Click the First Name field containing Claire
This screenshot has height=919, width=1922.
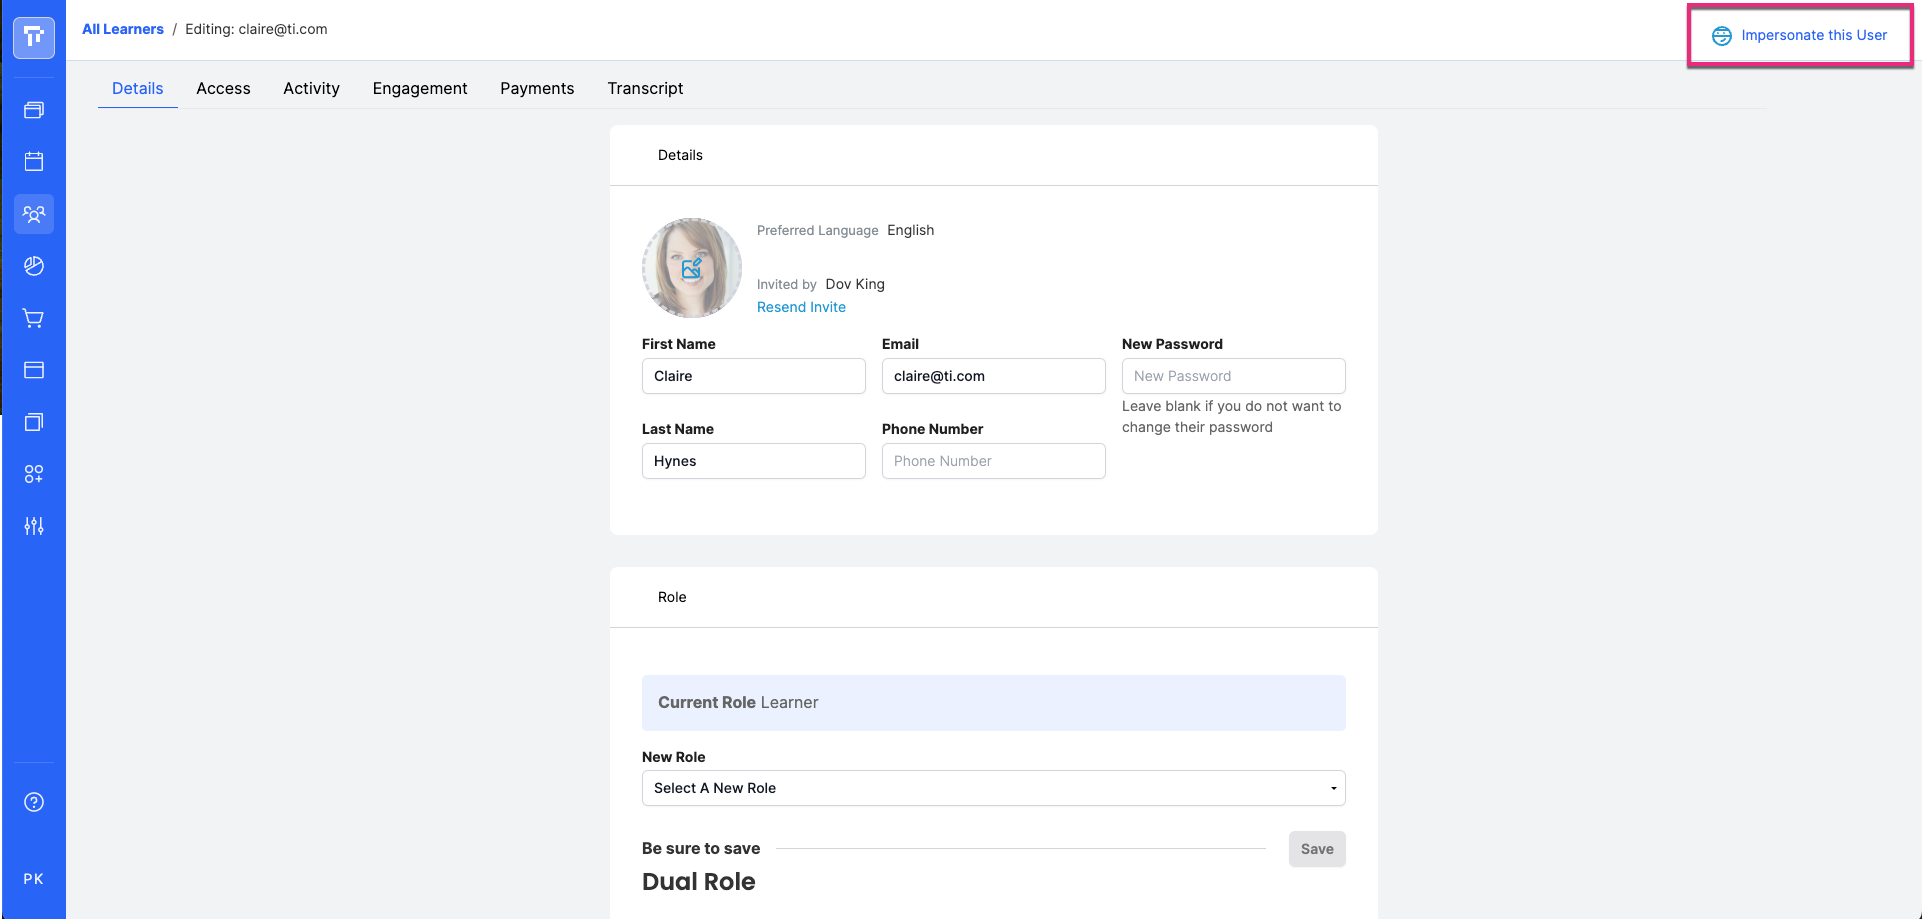754,376
